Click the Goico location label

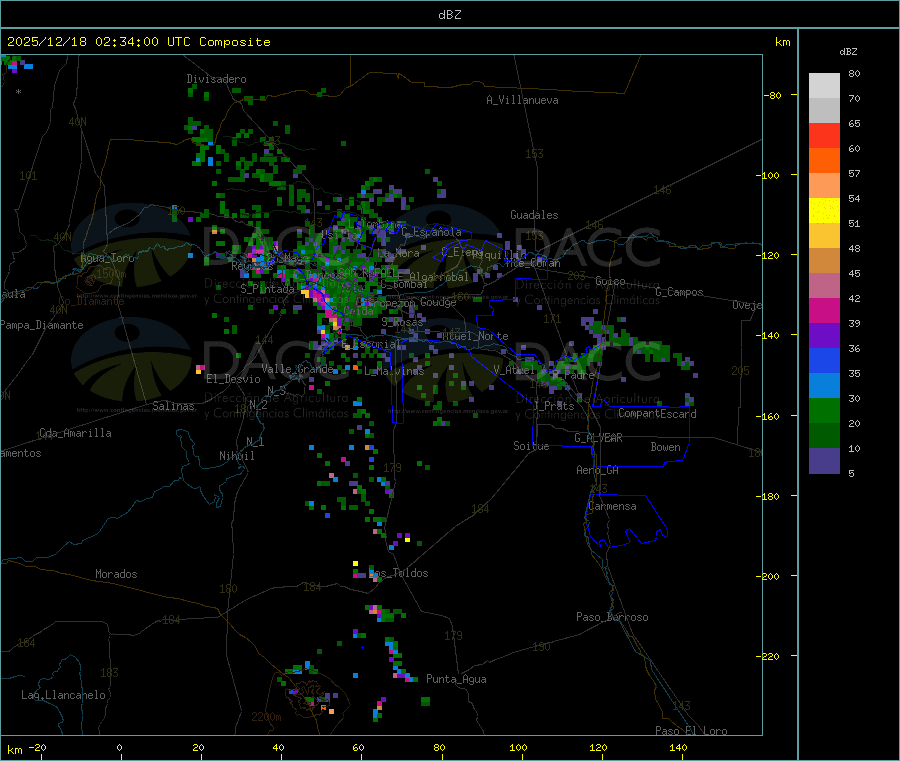coord(610,281)
